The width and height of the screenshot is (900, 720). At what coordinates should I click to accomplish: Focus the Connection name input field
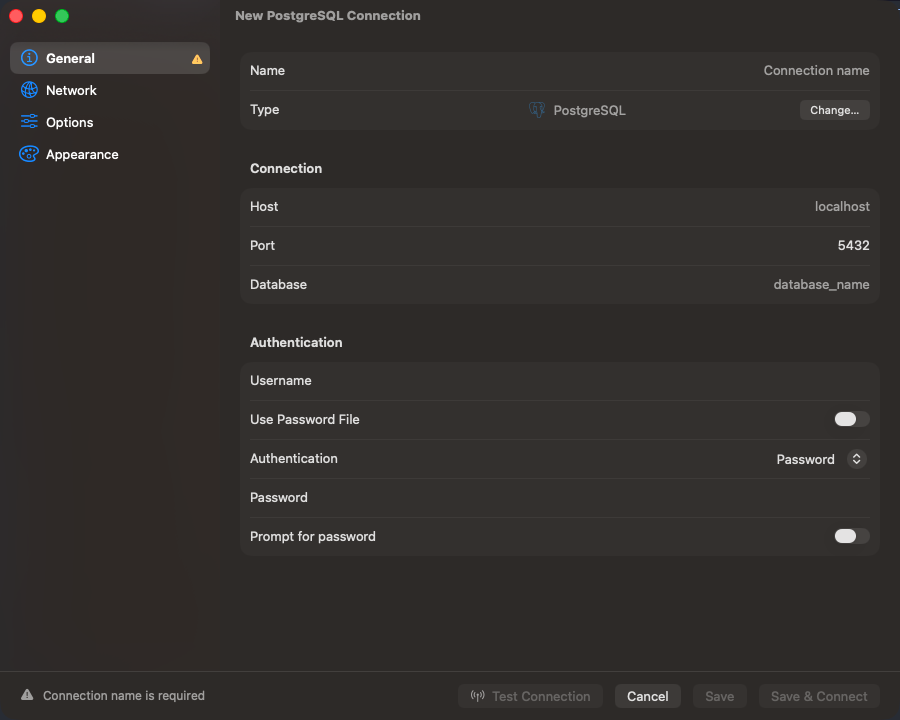pos(560,71)
